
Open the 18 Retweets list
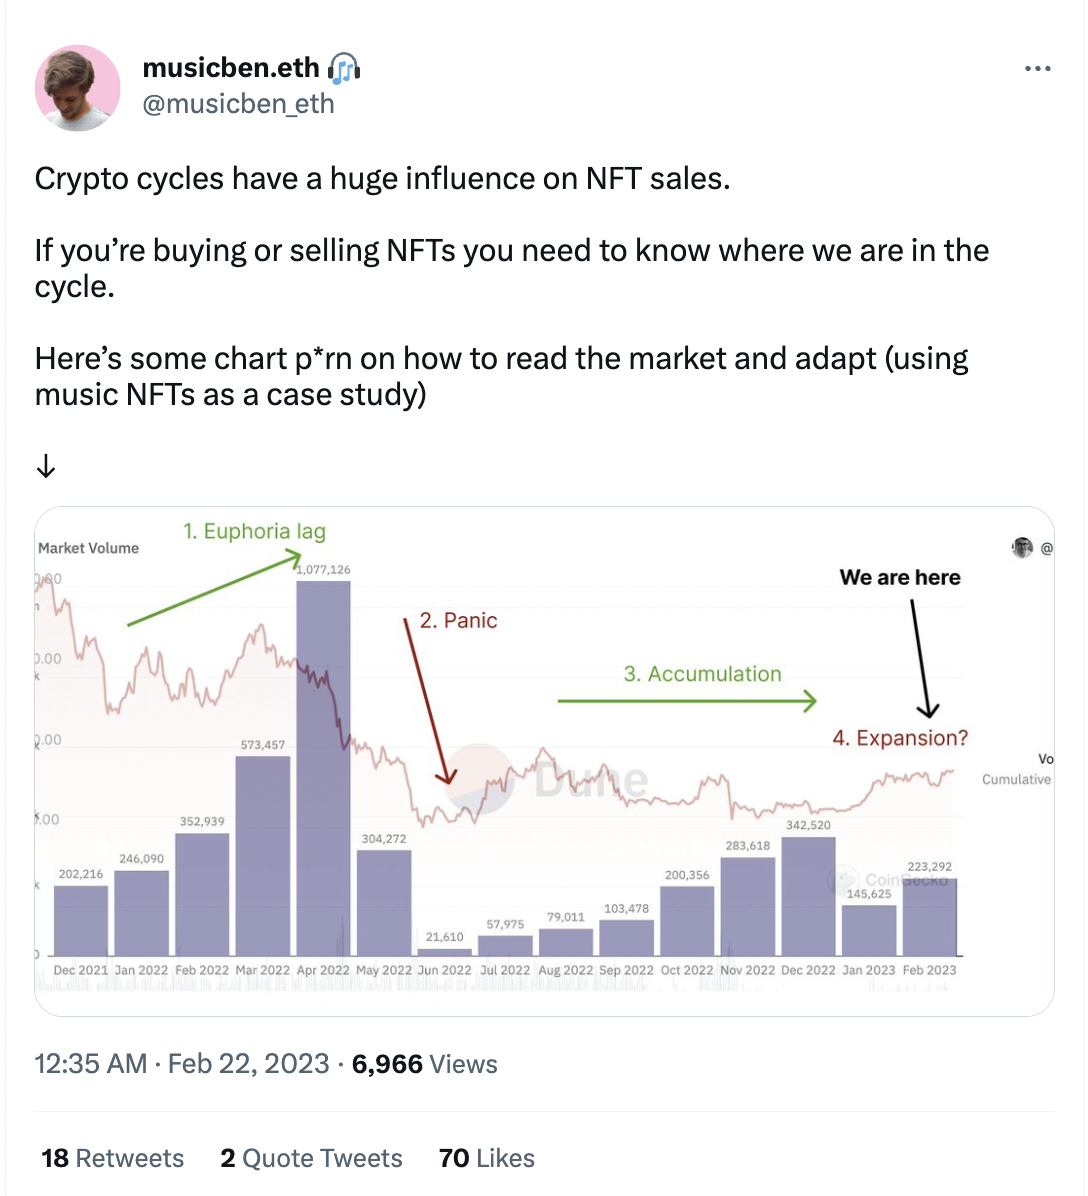pyautogui.click(x=112, y=1158)
